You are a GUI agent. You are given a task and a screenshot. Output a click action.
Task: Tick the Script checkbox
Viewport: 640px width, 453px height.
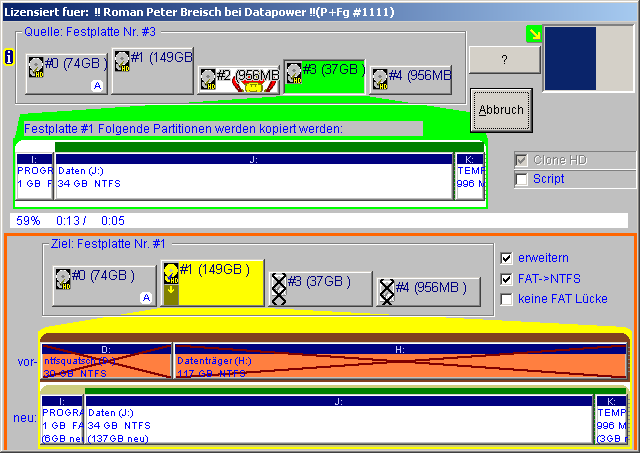click(521, 179)
